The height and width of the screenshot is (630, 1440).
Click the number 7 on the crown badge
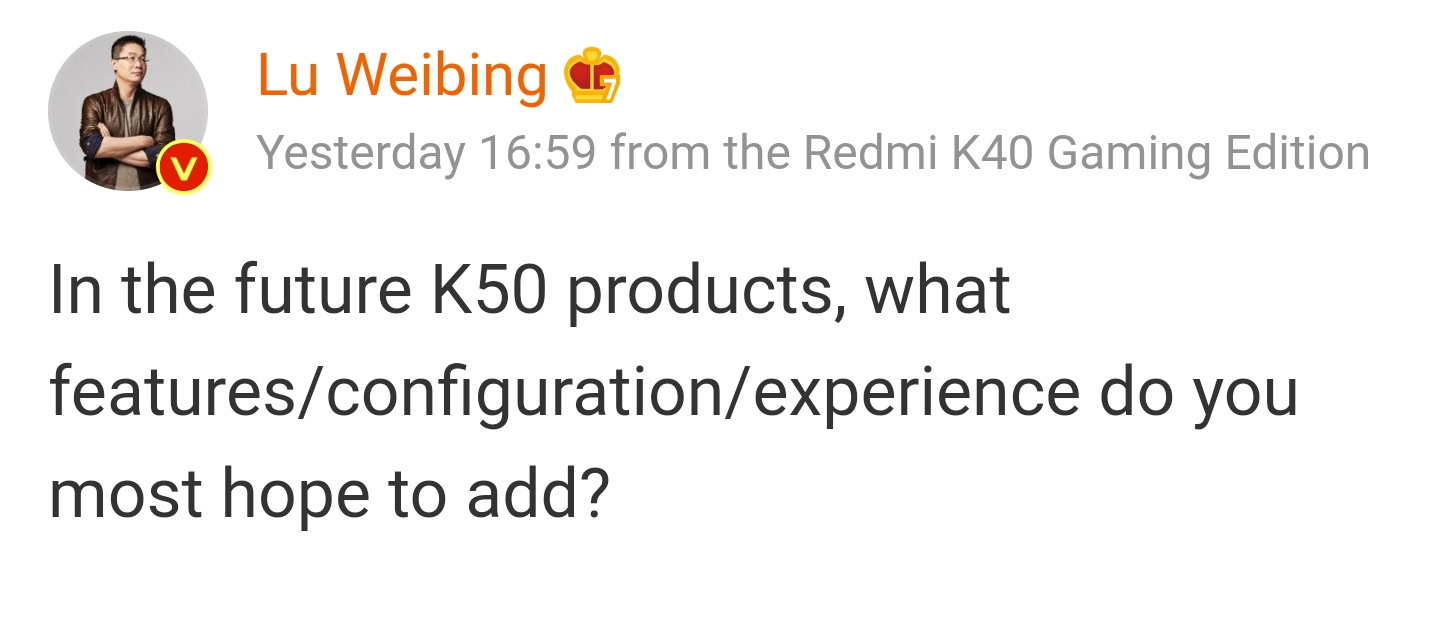tap(605, 86)
